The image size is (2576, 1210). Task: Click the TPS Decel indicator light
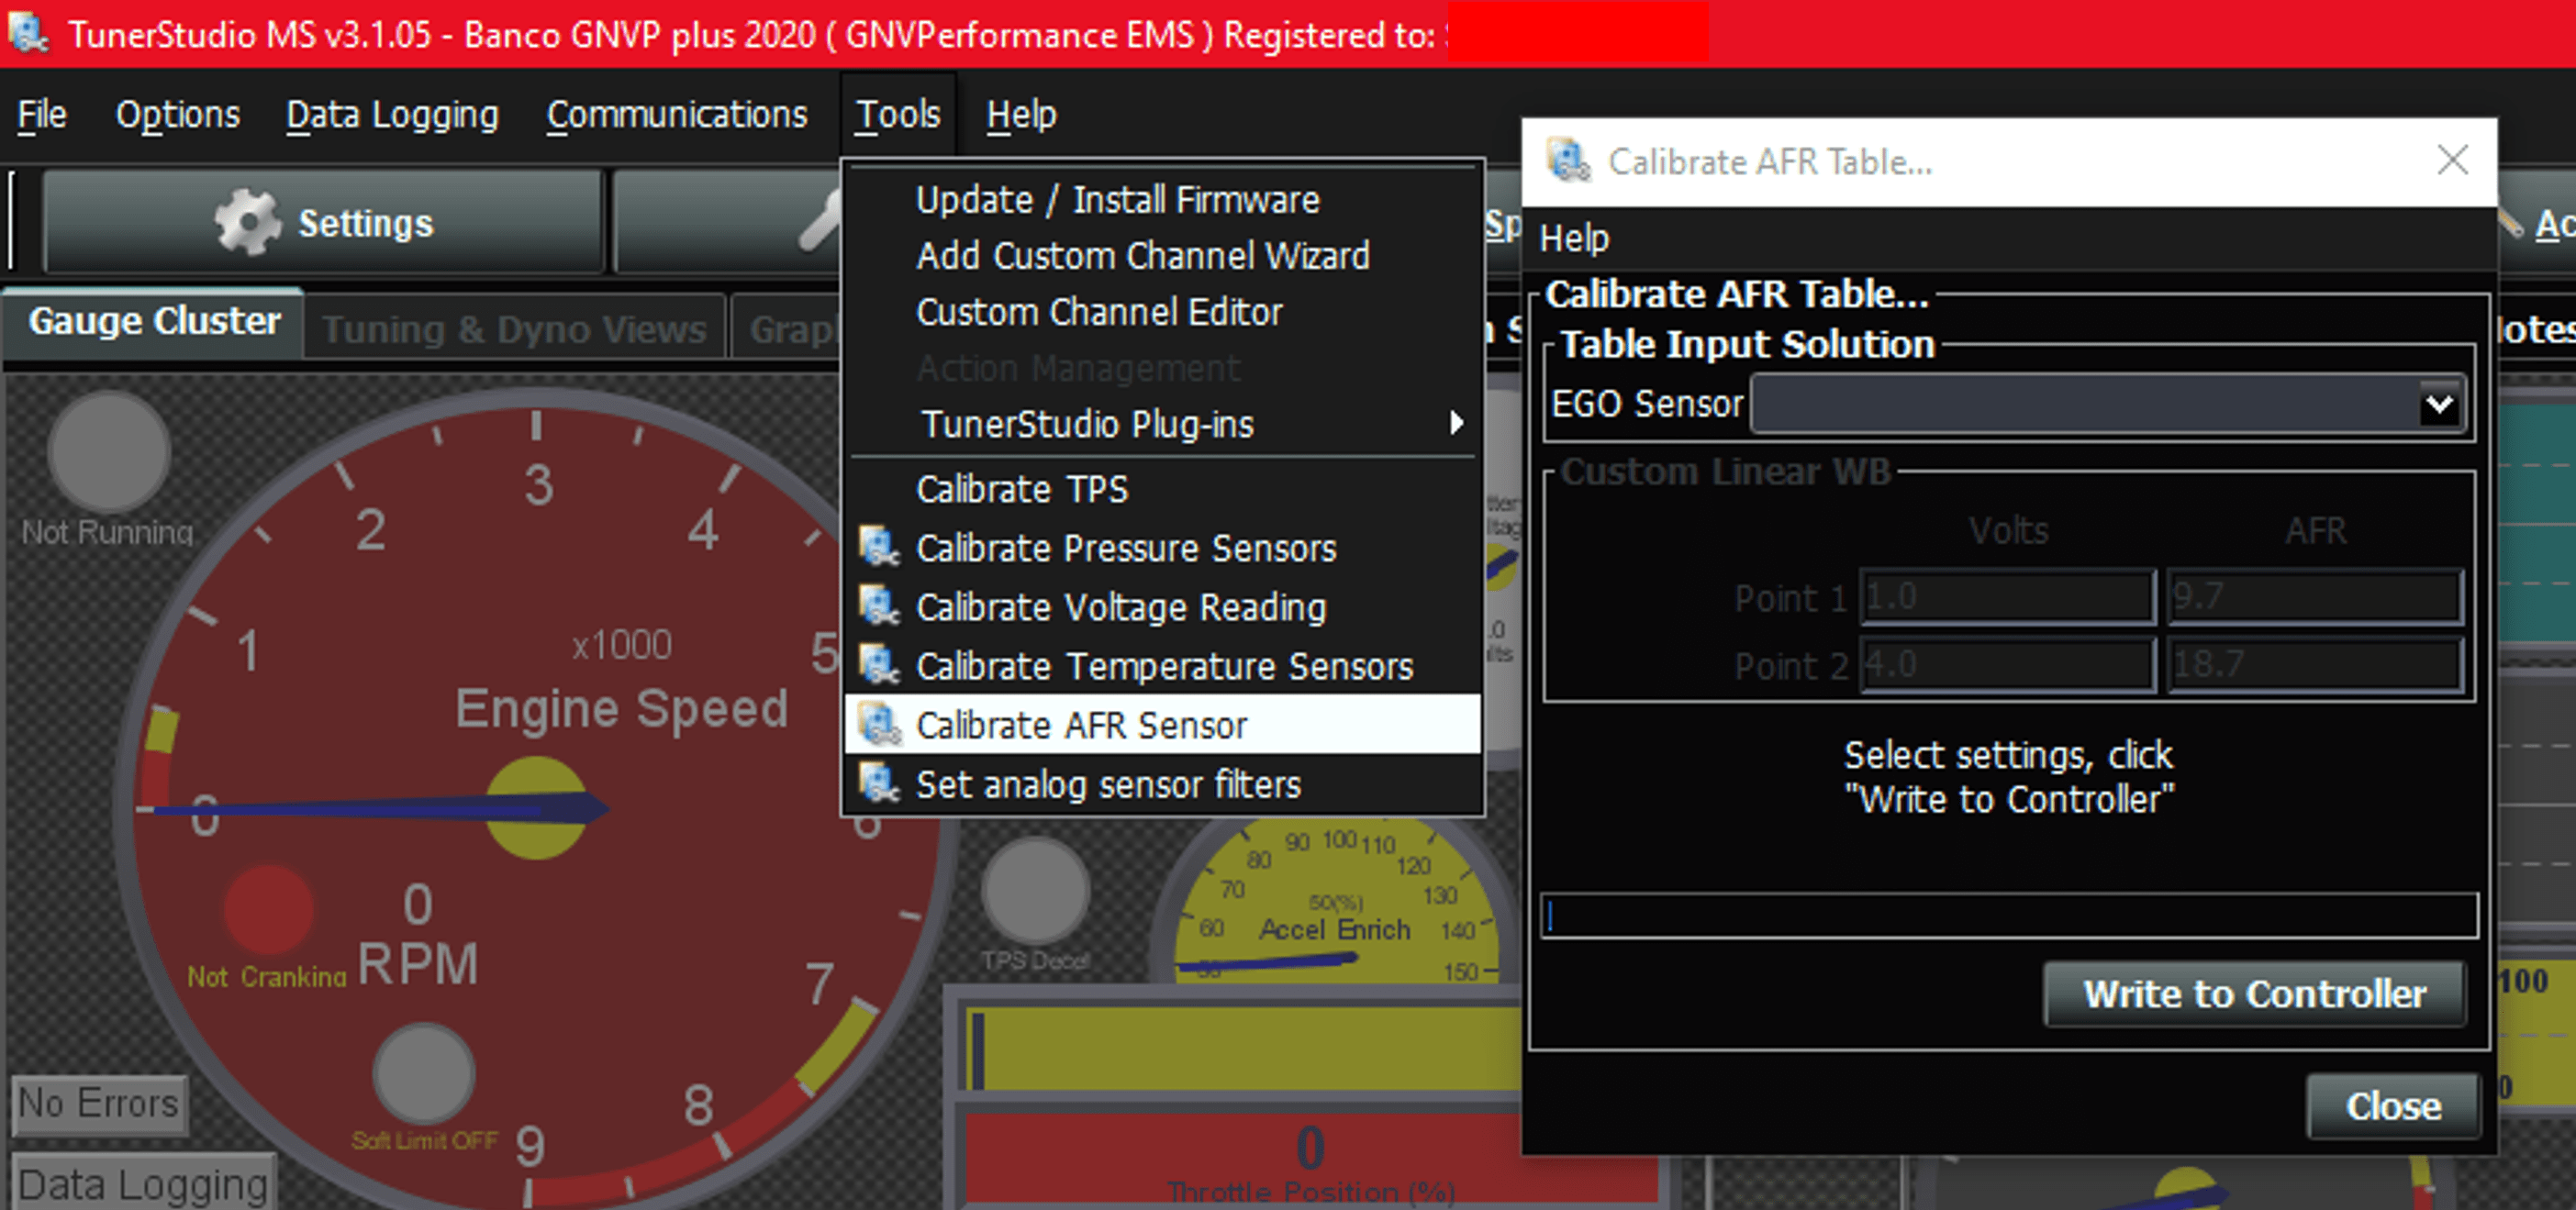pos(1035,890)
